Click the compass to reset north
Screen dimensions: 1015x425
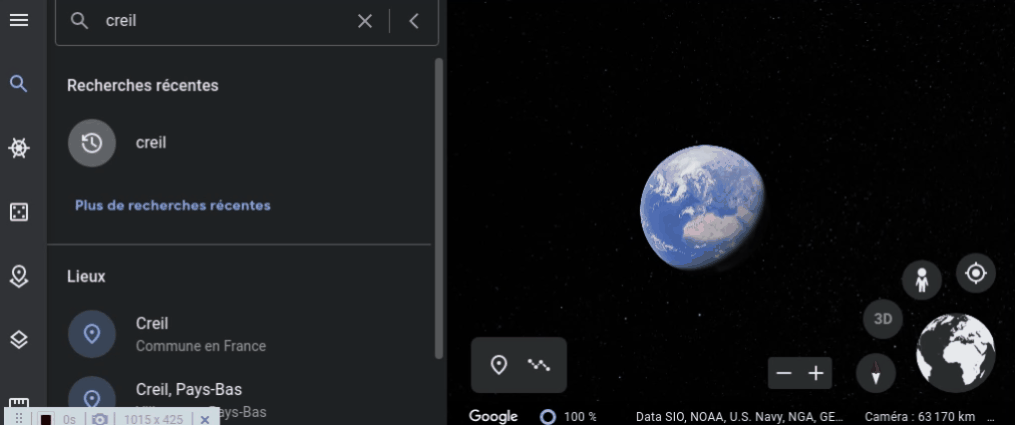point(876,373)
